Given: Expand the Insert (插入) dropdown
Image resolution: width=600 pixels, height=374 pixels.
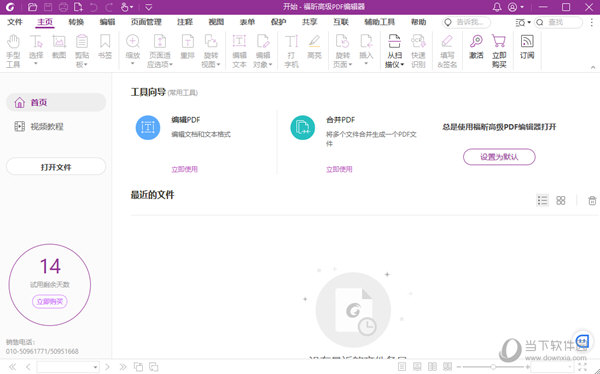Looking at the screenshot, I should pyautogui.click(x=366, y=64).
